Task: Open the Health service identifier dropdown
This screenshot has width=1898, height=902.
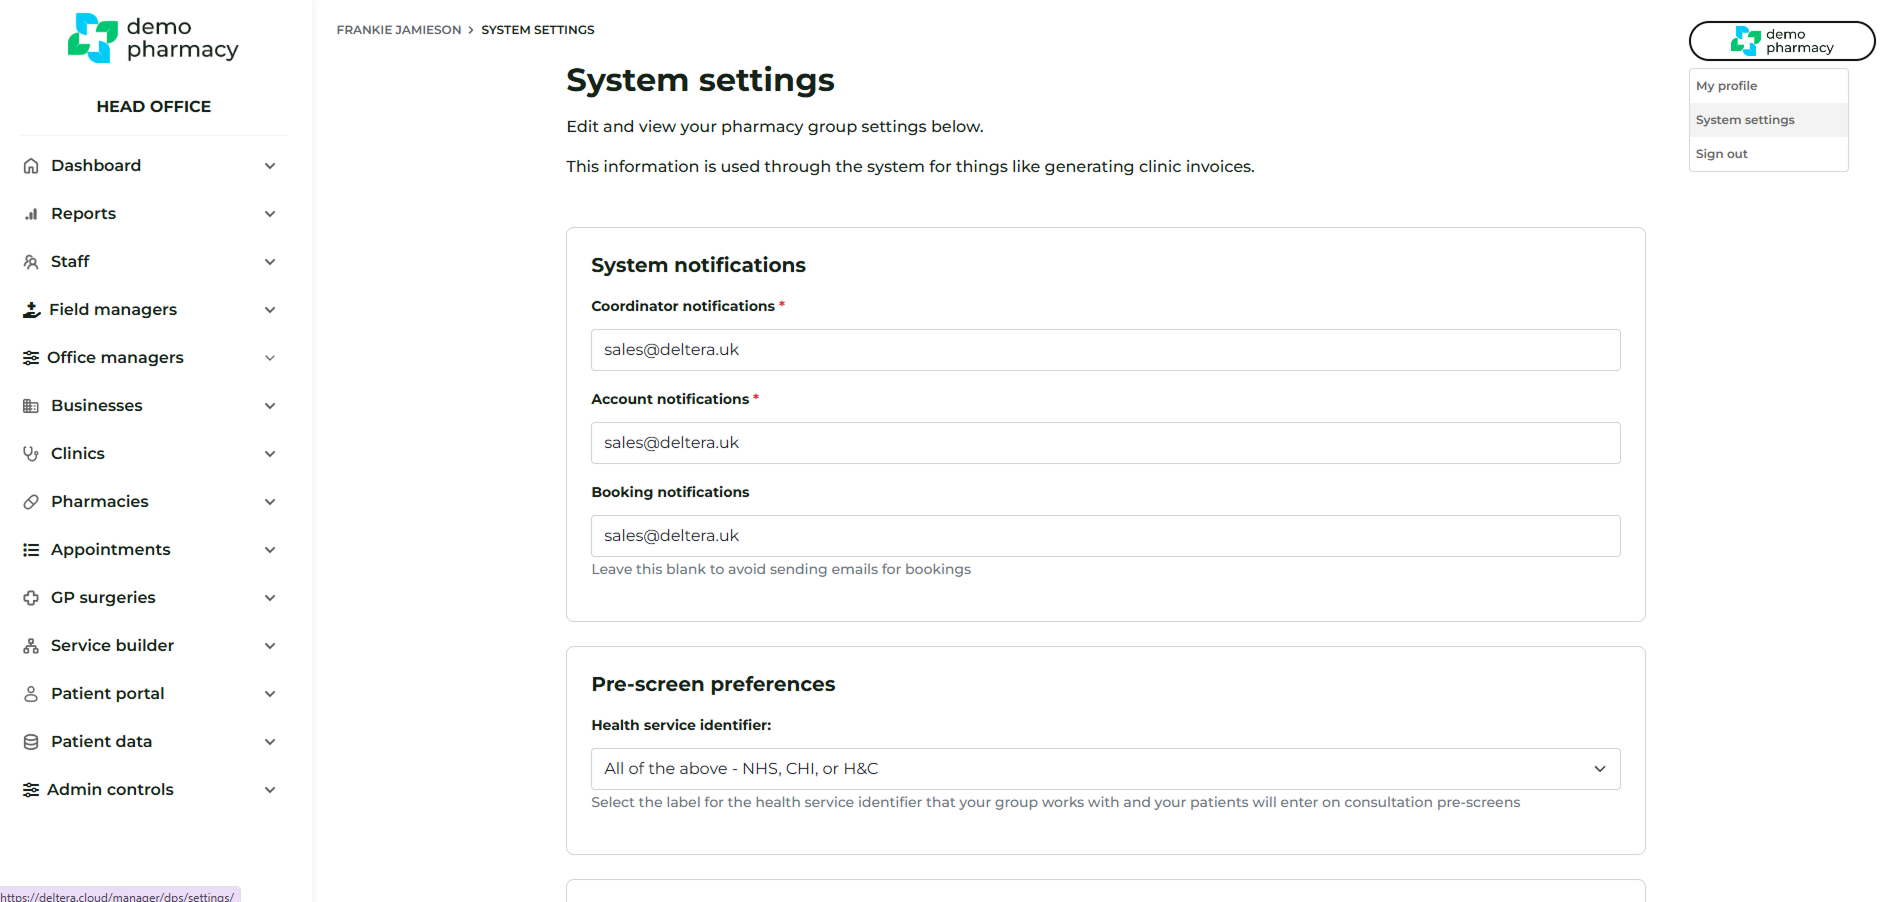Action: click(1105, 769)
